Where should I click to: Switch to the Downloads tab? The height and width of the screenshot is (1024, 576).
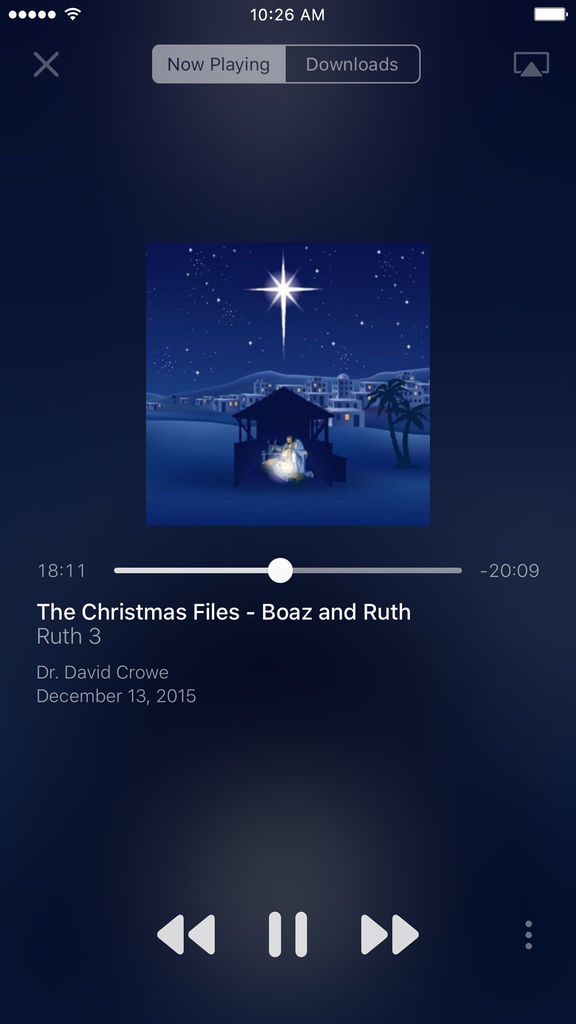(x=353, y=64)
